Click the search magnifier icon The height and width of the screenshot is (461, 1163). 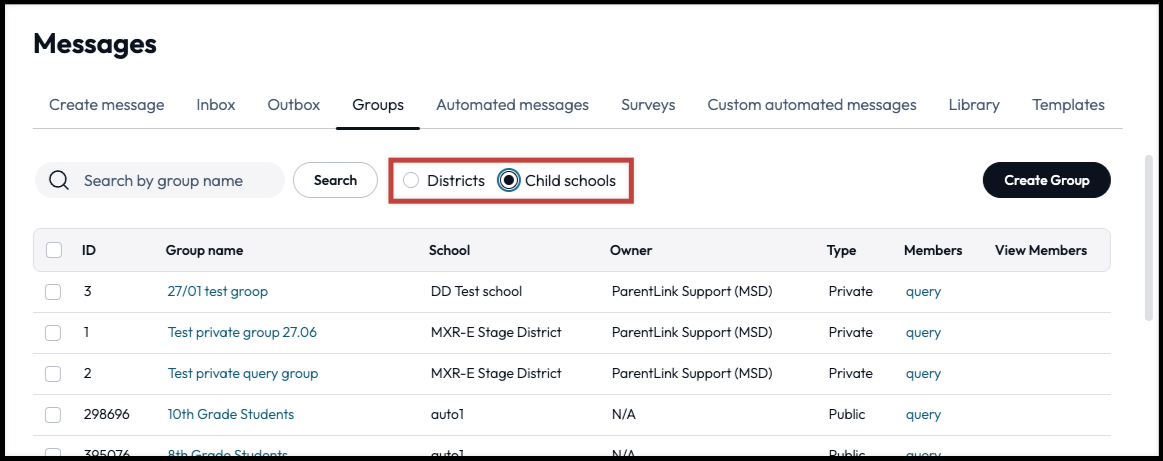click(x=59, y=180)
